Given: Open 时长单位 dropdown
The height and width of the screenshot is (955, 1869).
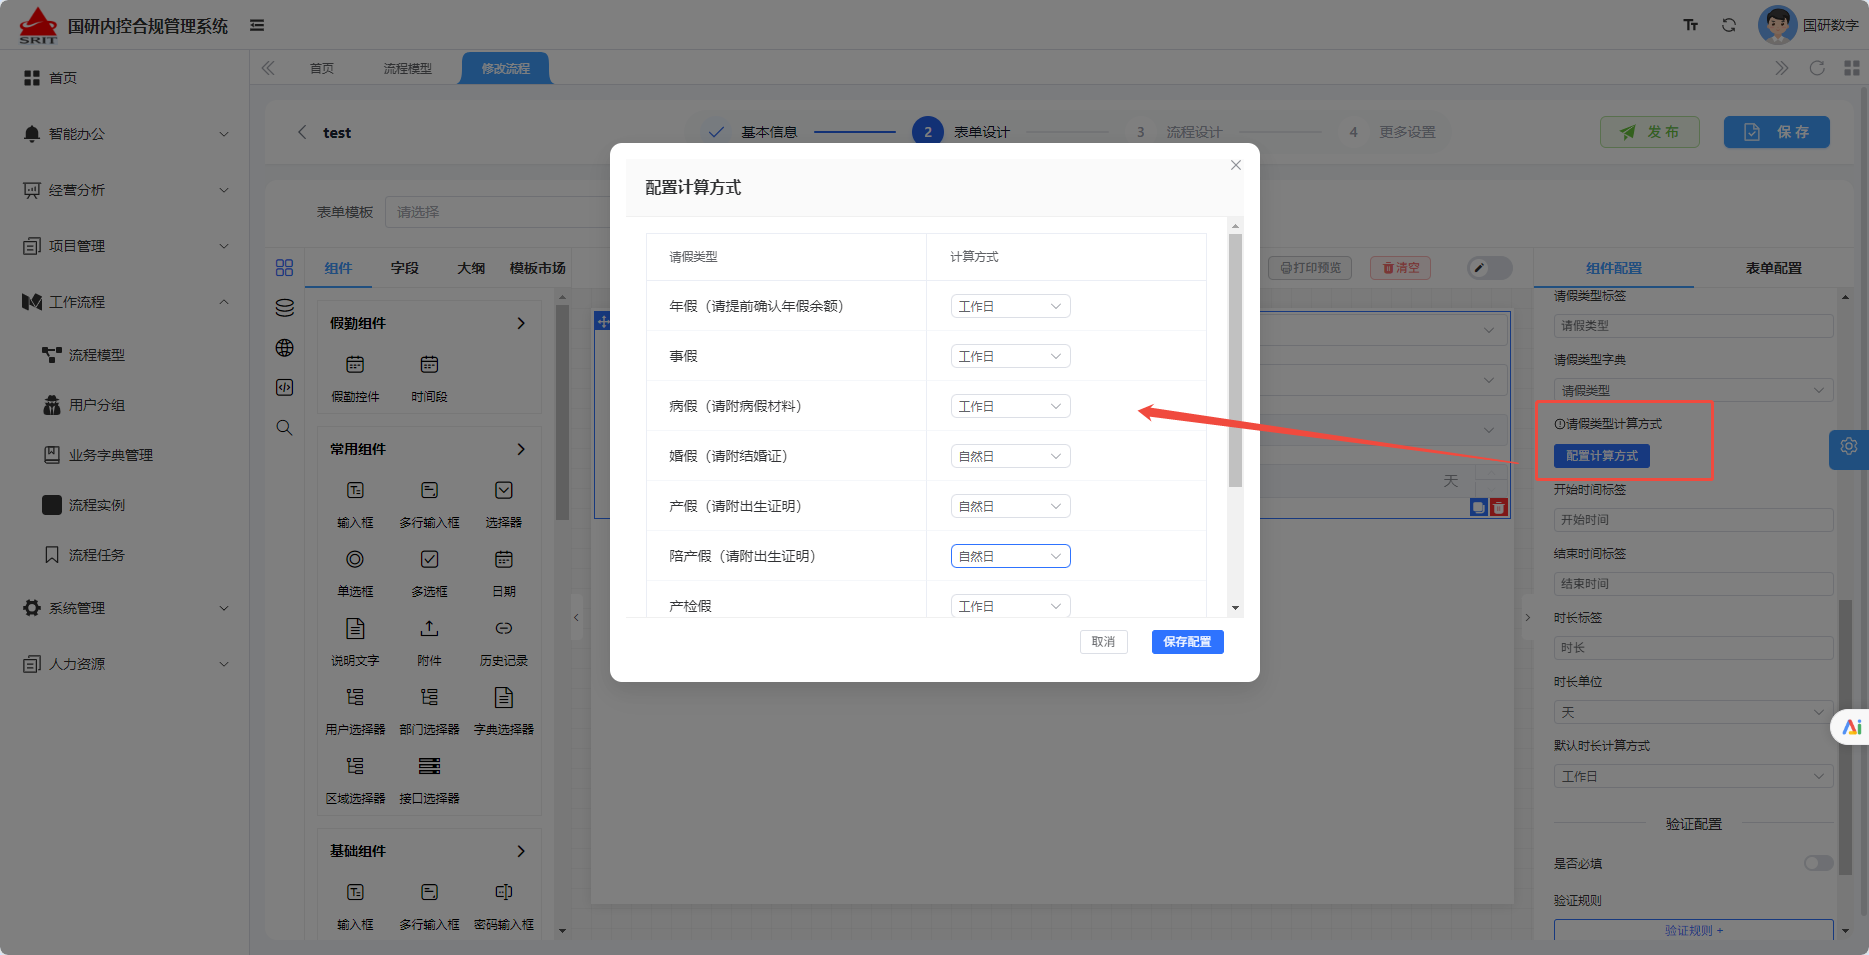Looking at the screenshot, I should (1693, 712).
